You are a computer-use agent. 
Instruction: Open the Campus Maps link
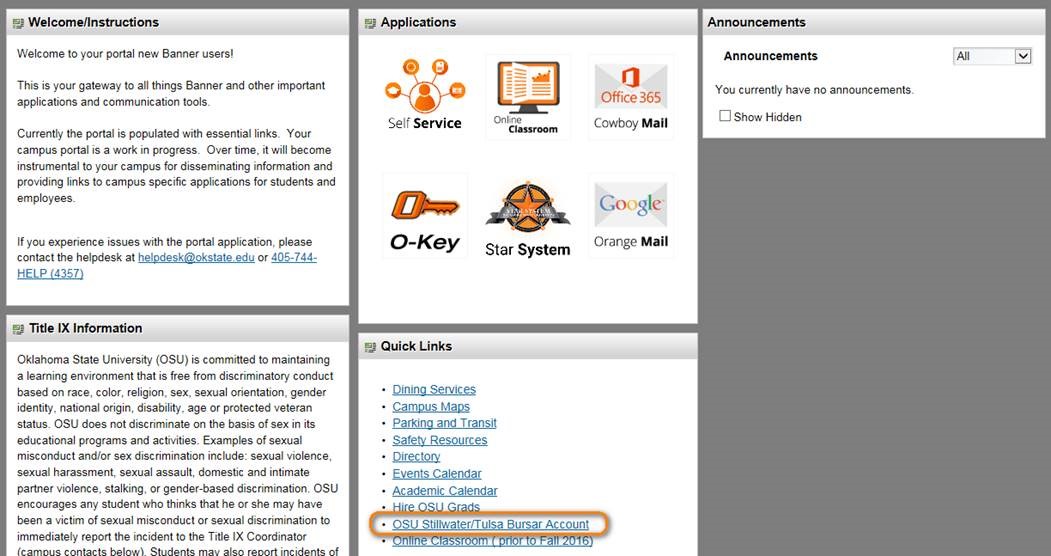pos(431,407)
